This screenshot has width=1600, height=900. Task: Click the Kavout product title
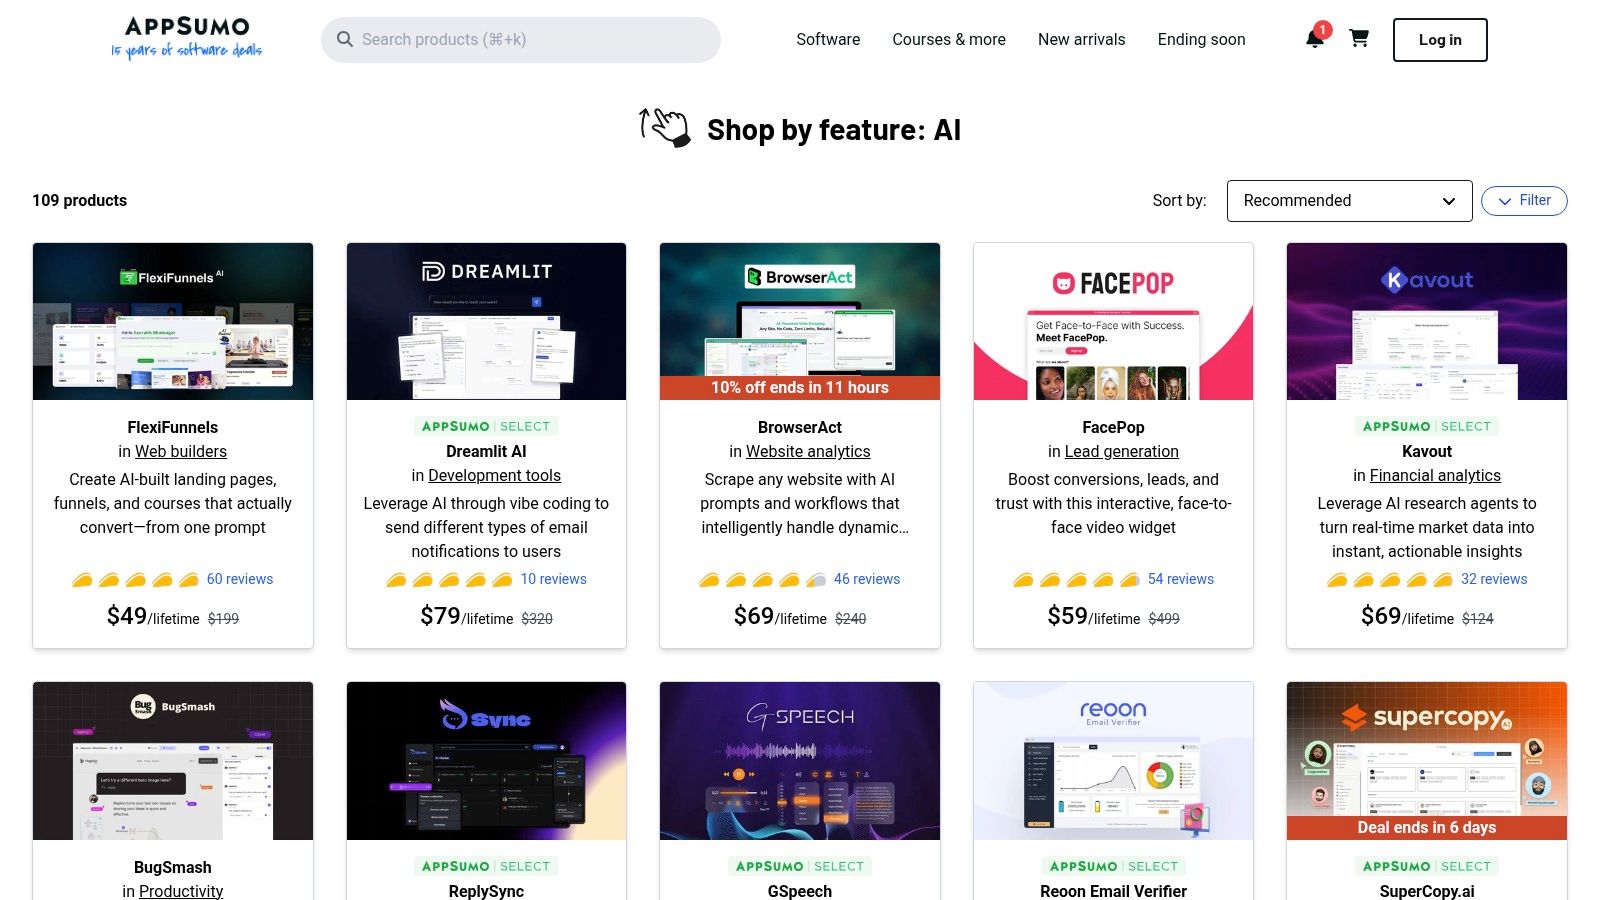tap(1427, 451)
